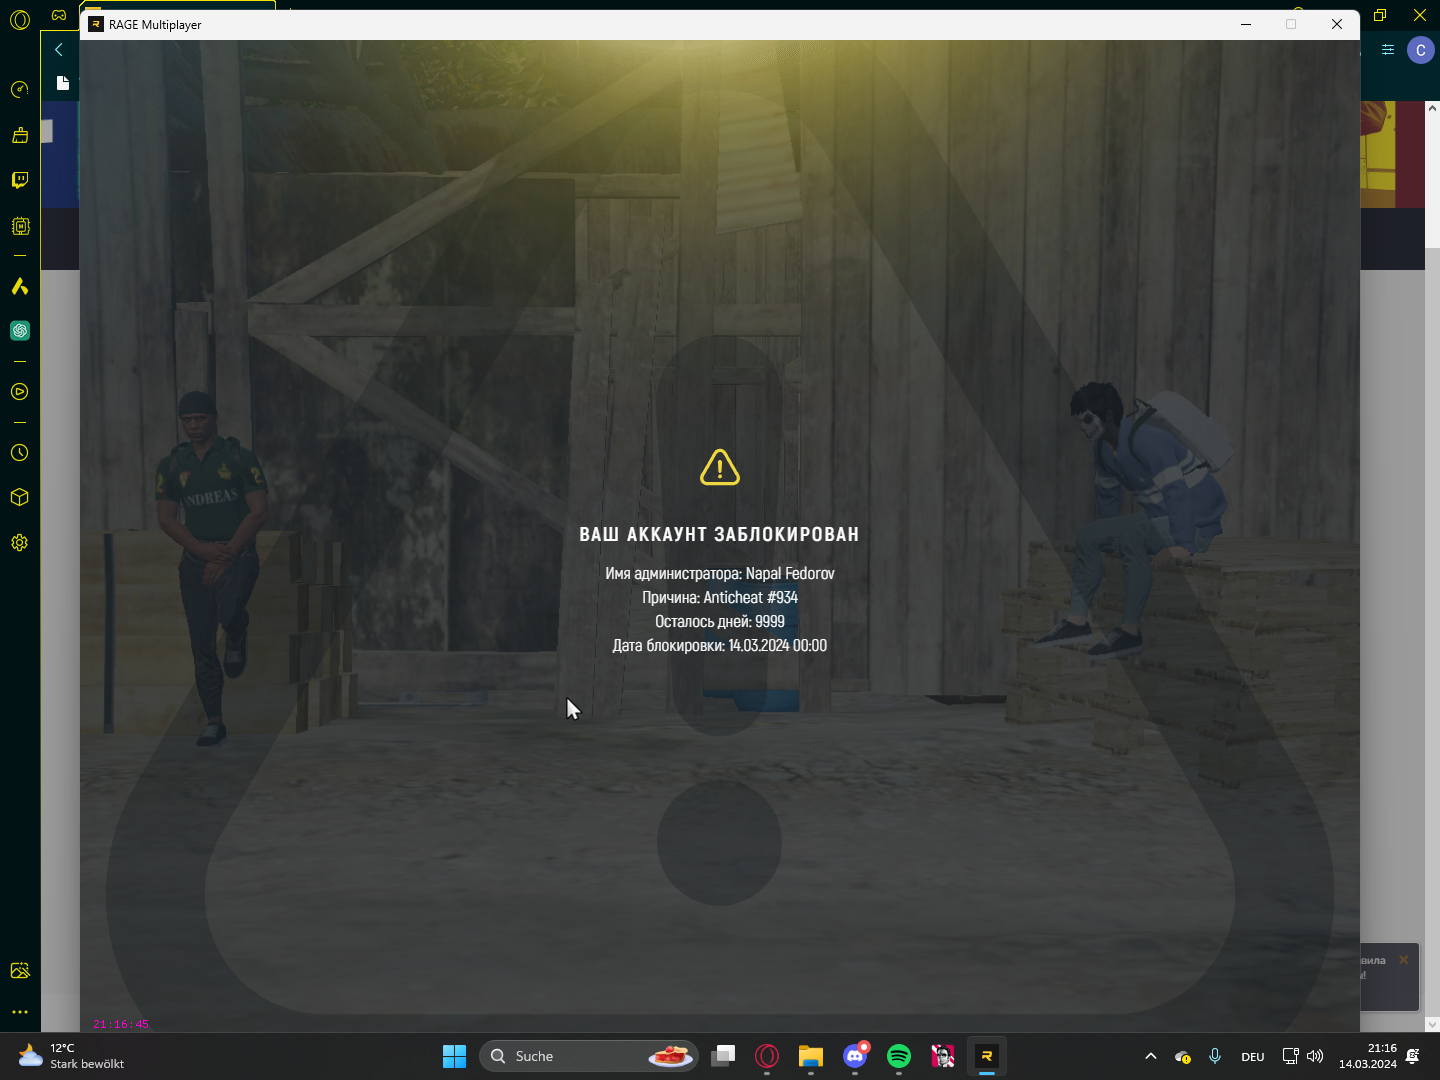Click the browser scrollbar up arrow
Screen dimensions: 1440x1080
1432,108
